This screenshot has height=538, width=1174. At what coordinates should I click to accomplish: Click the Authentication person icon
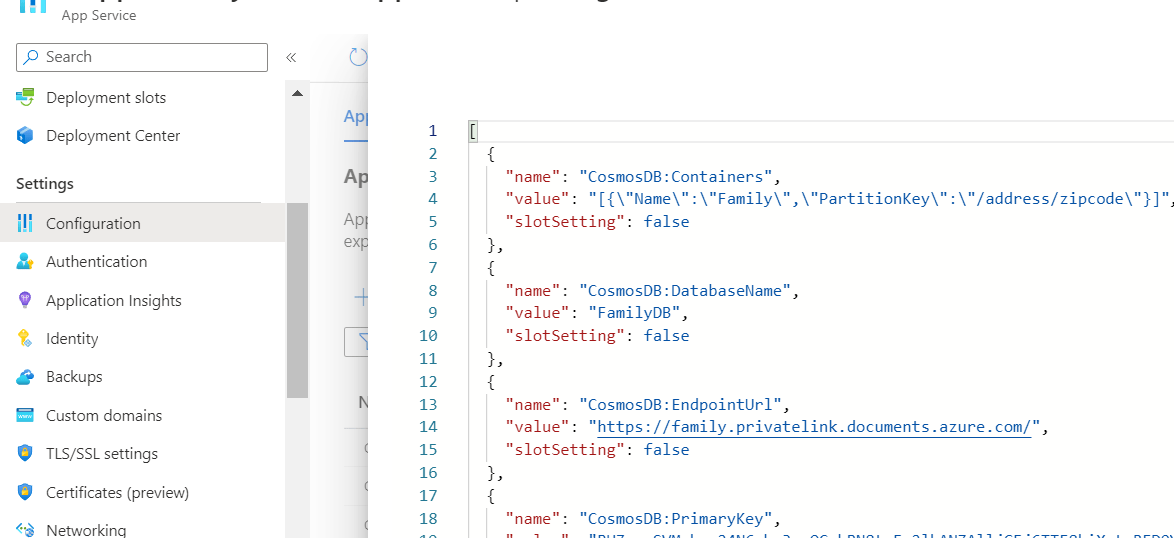25,261
